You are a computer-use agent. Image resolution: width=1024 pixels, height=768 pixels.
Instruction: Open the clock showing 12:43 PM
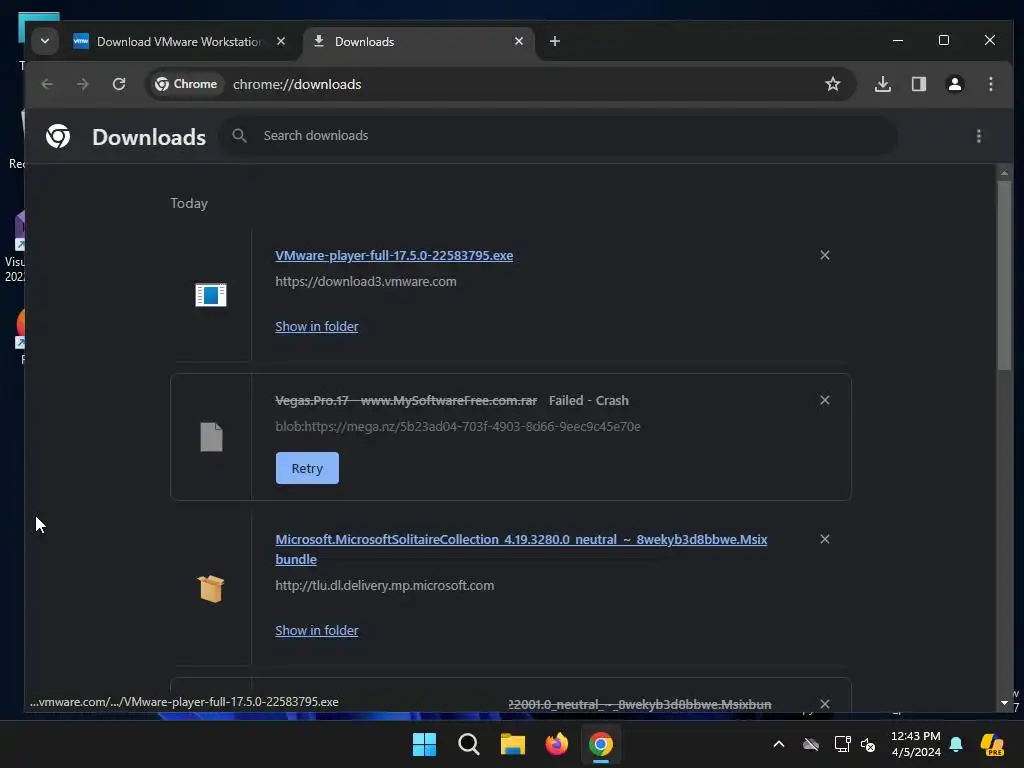coord(916,744)
